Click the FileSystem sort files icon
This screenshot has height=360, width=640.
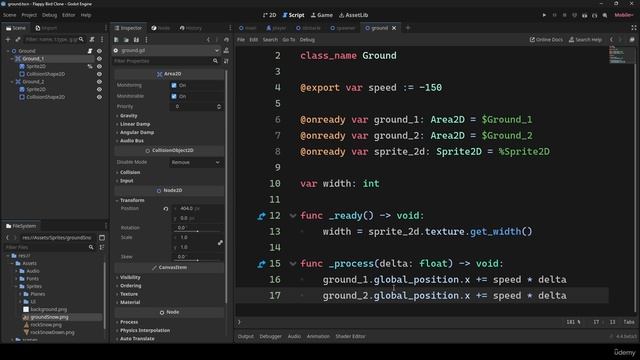pos(102,247)
